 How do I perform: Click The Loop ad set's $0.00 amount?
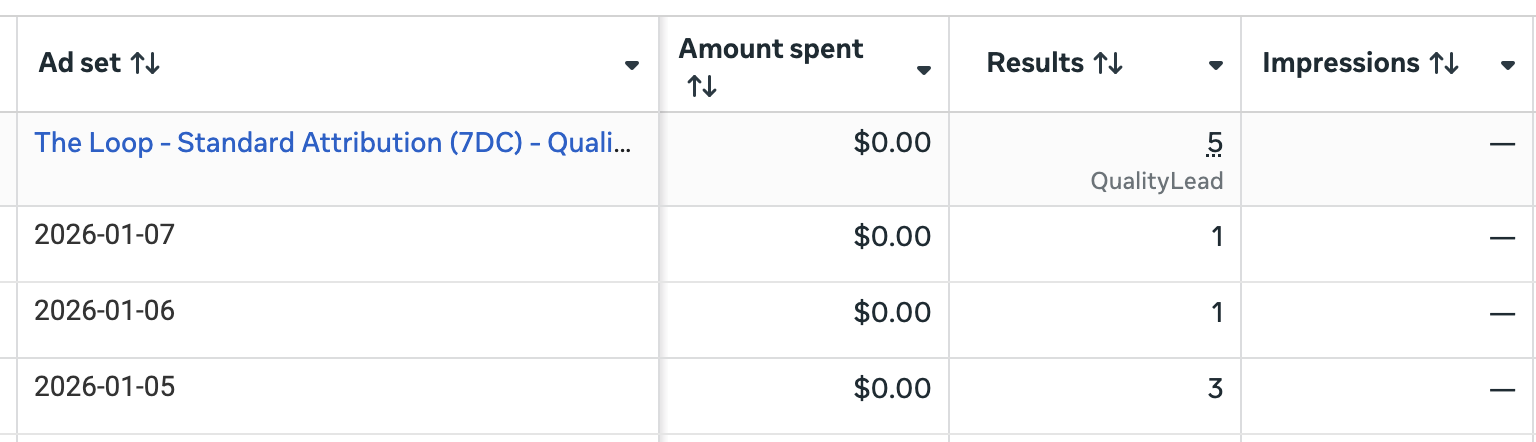[x=892, y=144]
